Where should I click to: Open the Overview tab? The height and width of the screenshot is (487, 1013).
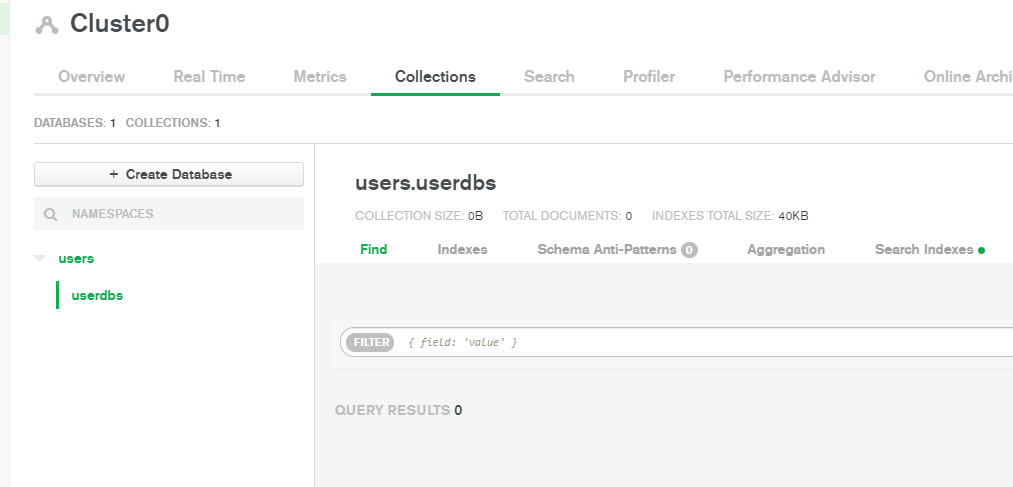click(92, 77)
